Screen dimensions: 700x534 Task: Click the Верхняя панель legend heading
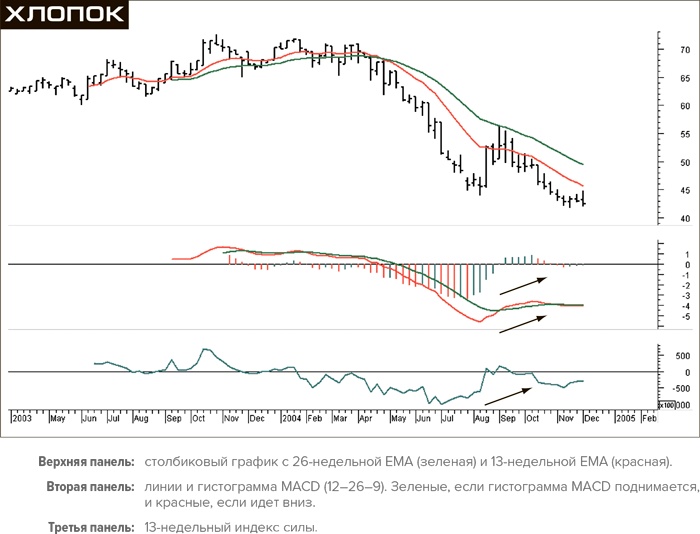86,462
